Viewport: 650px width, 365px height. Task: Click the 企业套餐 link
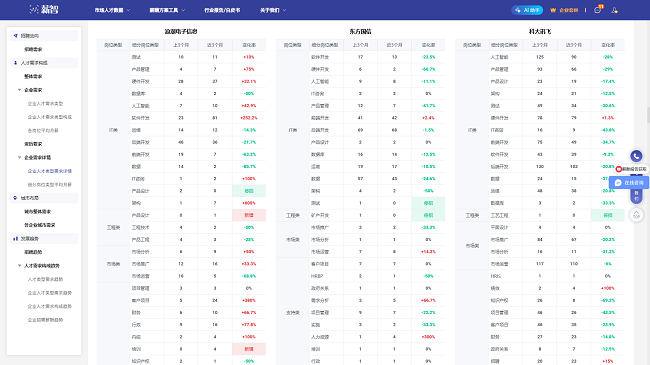pyautogui.click(x=568, y=10)
